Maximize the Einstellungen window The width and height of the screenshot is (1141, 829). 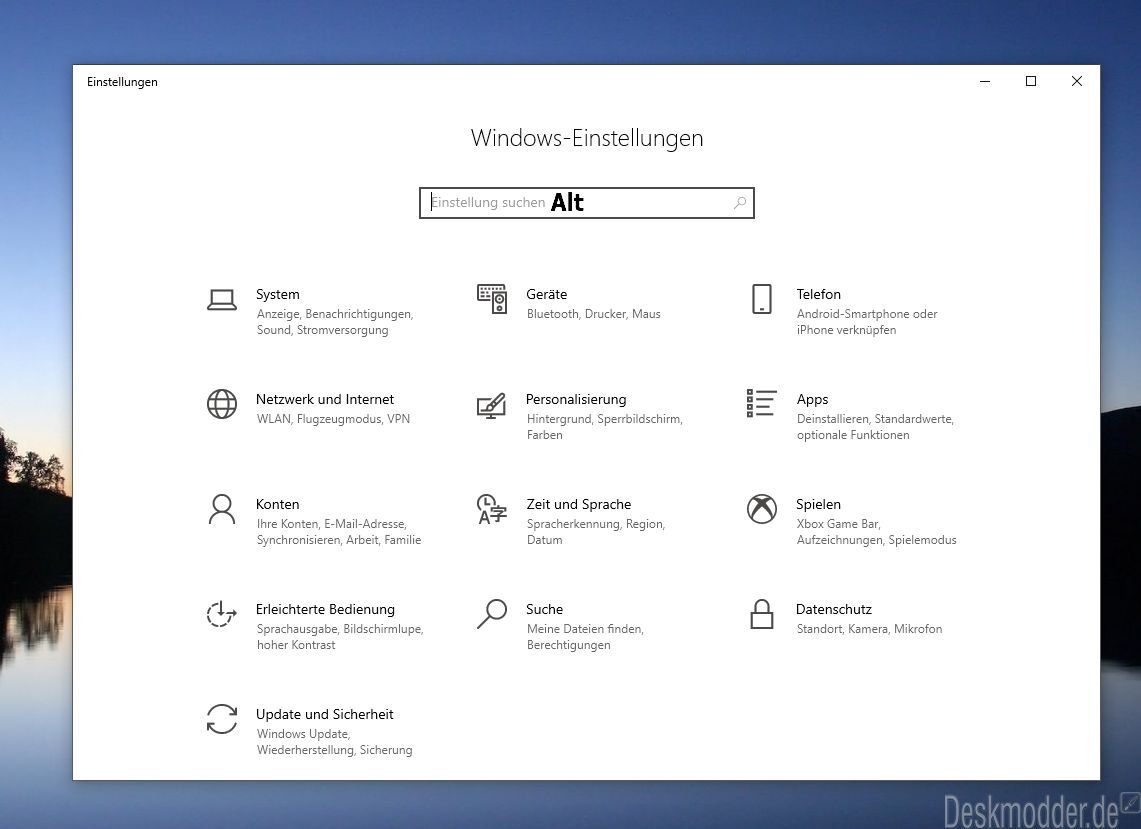(1030, 82)
